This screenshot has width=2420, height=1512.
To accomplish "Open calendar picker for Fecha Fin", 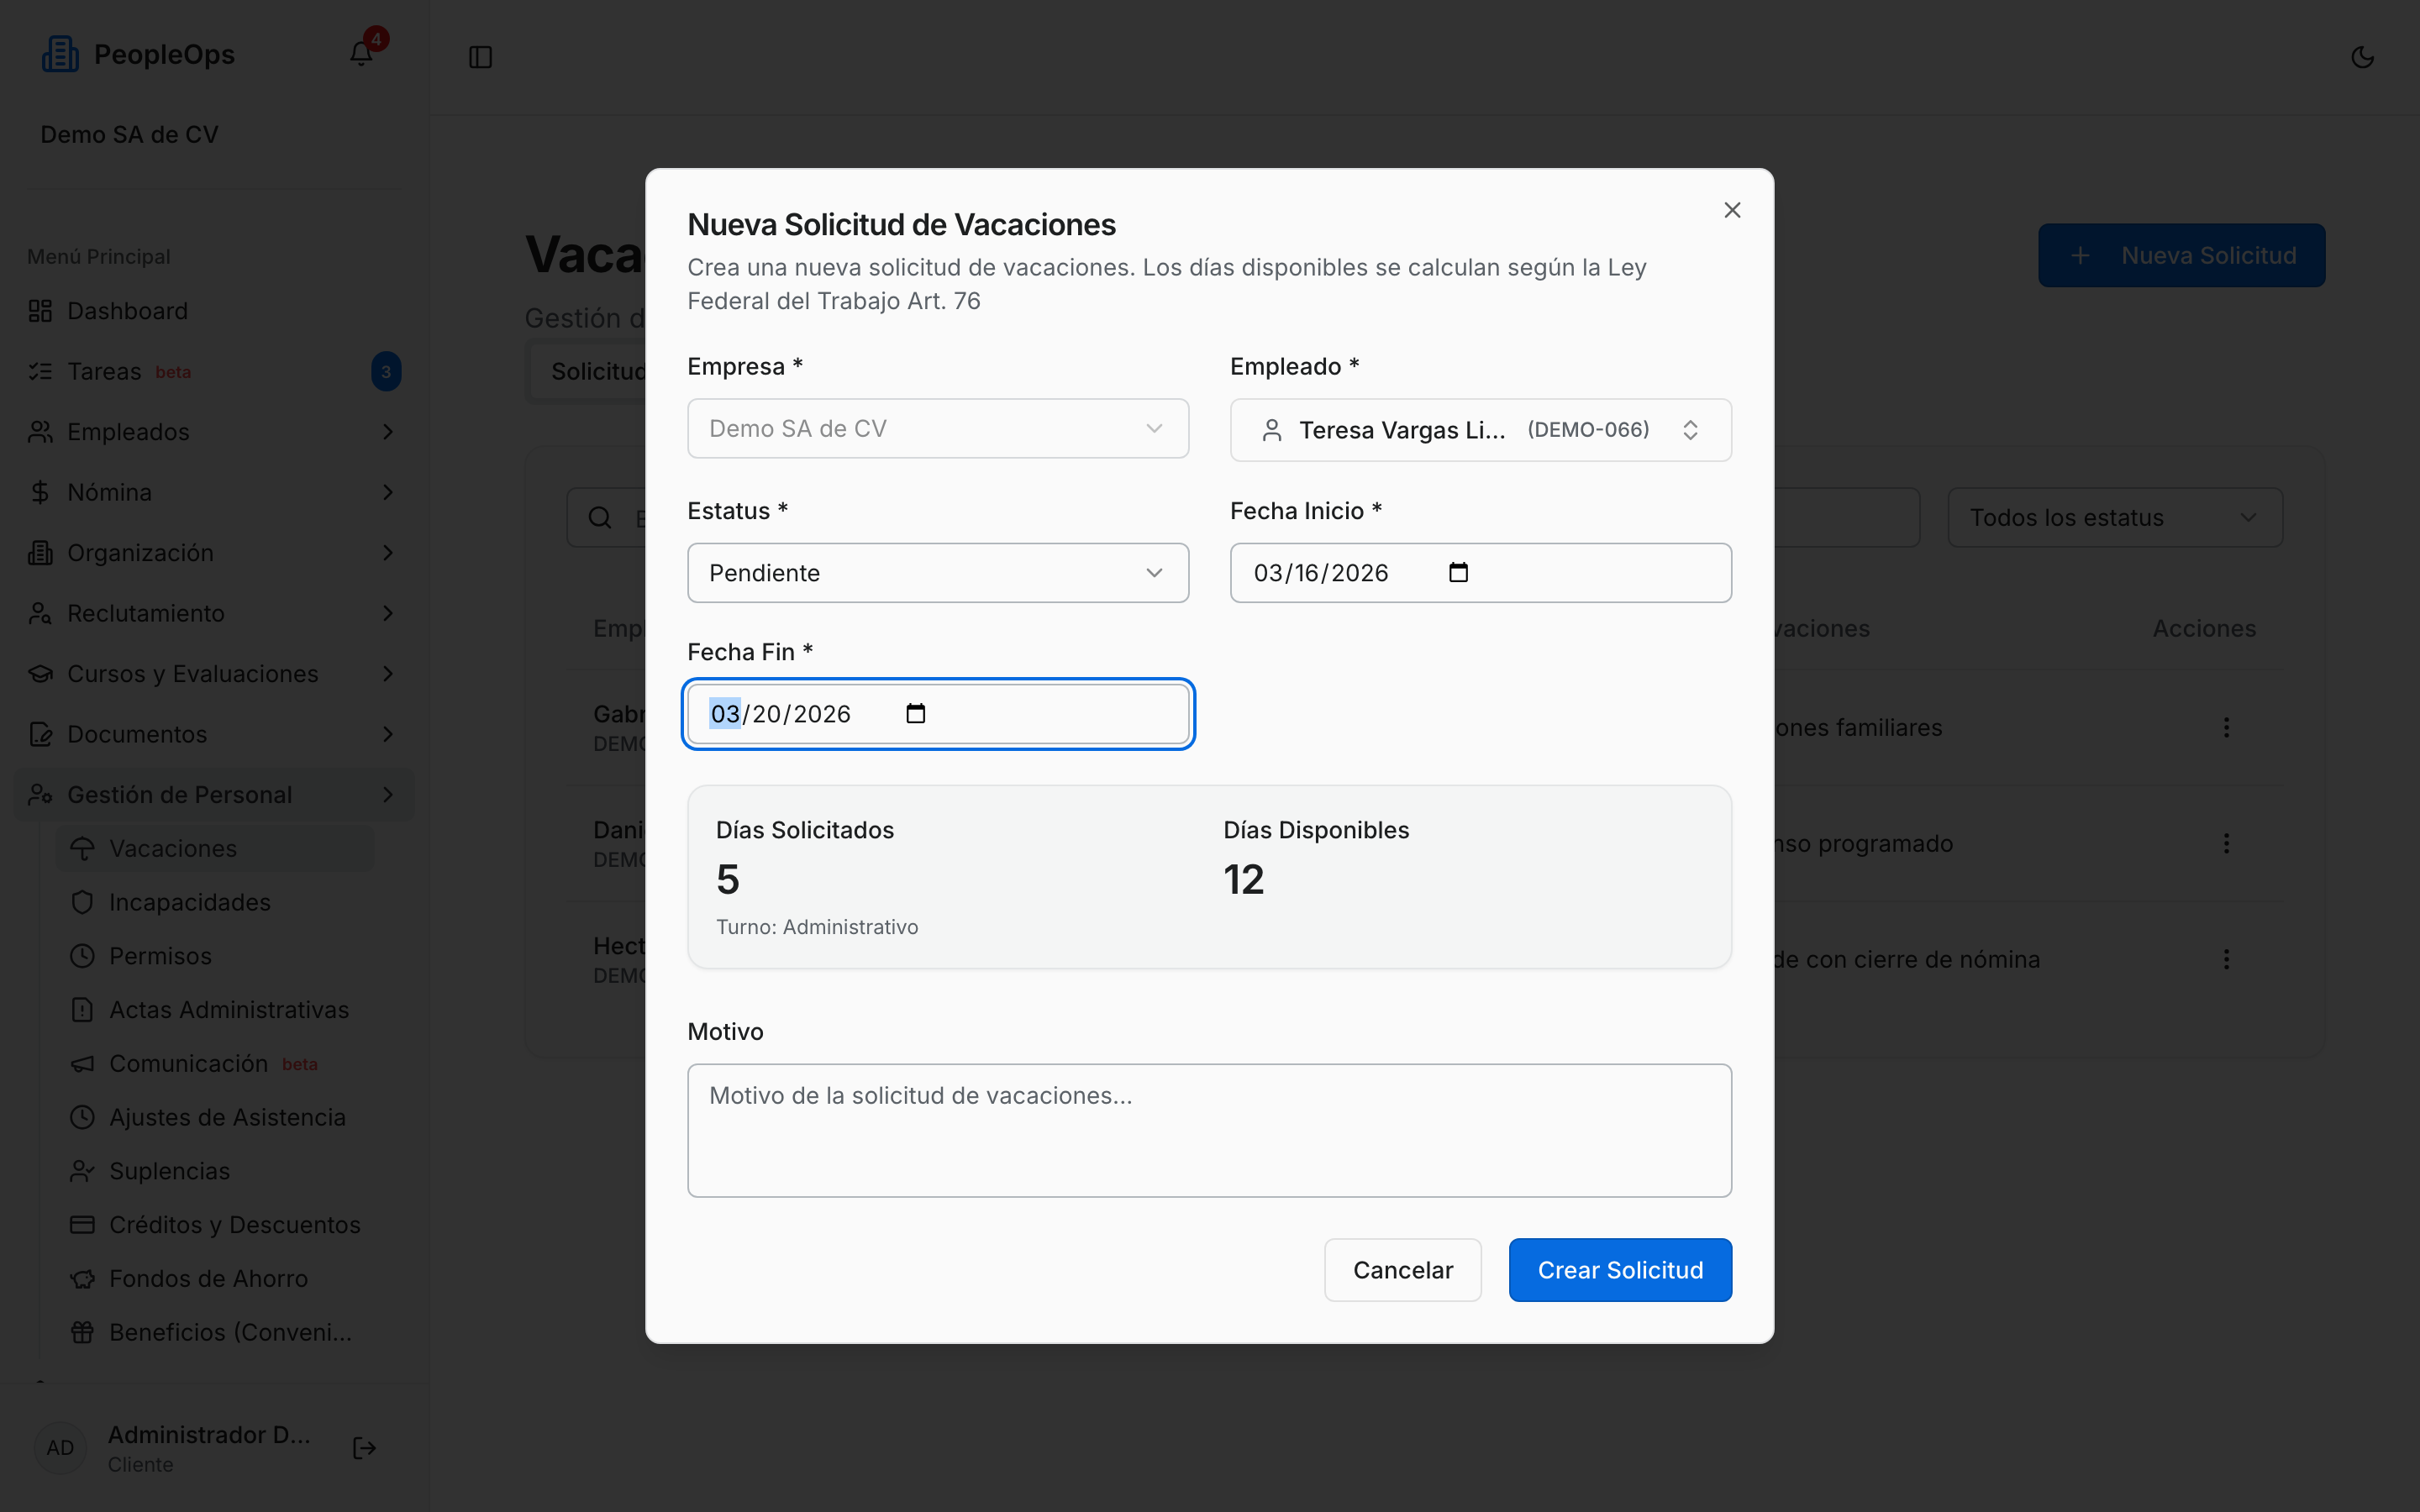I will pos(915,714).
